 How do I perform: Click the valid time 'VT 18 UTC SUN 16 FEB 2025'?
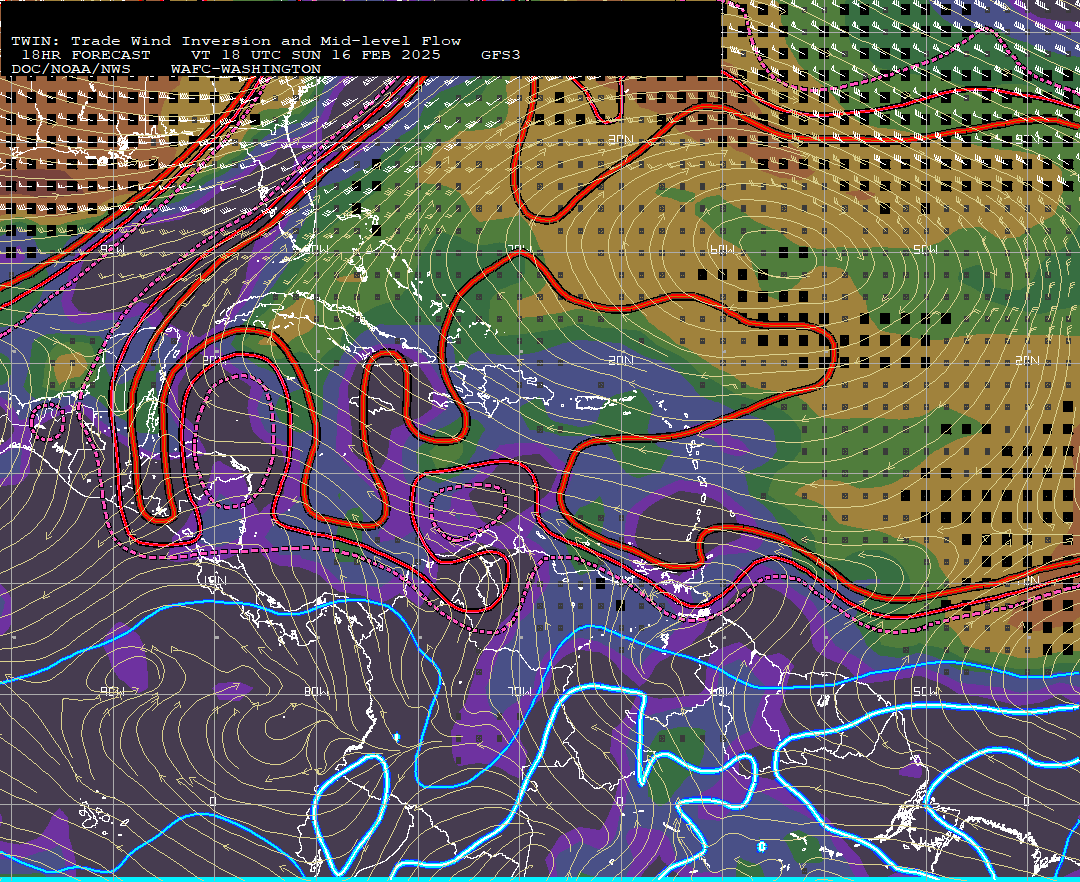315,55
